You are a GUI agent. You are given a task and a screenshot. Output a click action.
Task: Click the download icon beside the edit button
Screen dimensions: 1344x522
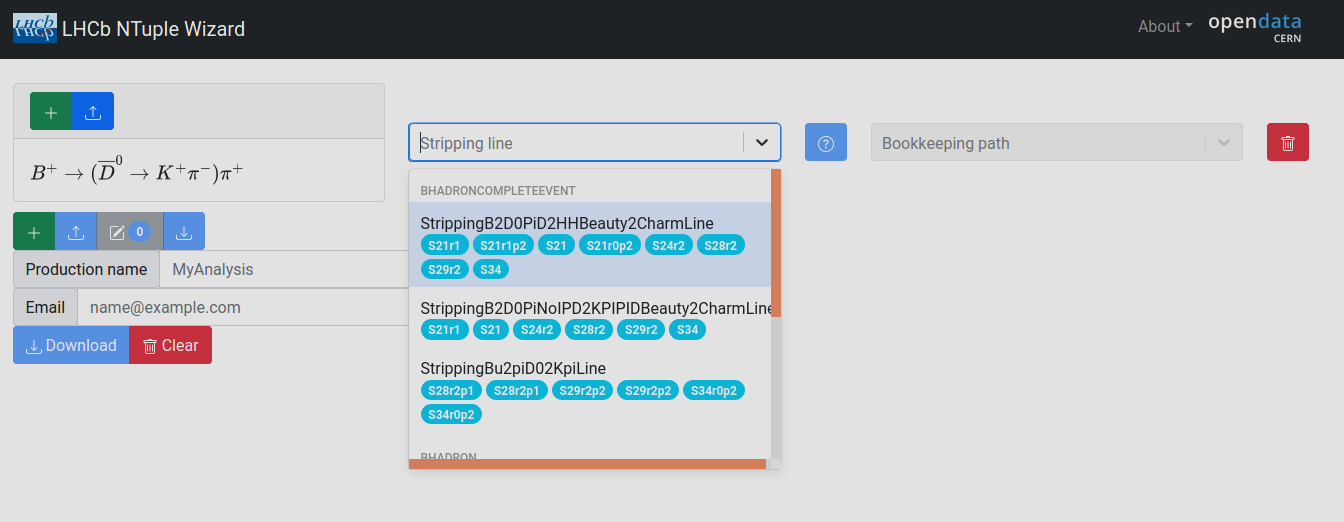(x=184, y=232)
